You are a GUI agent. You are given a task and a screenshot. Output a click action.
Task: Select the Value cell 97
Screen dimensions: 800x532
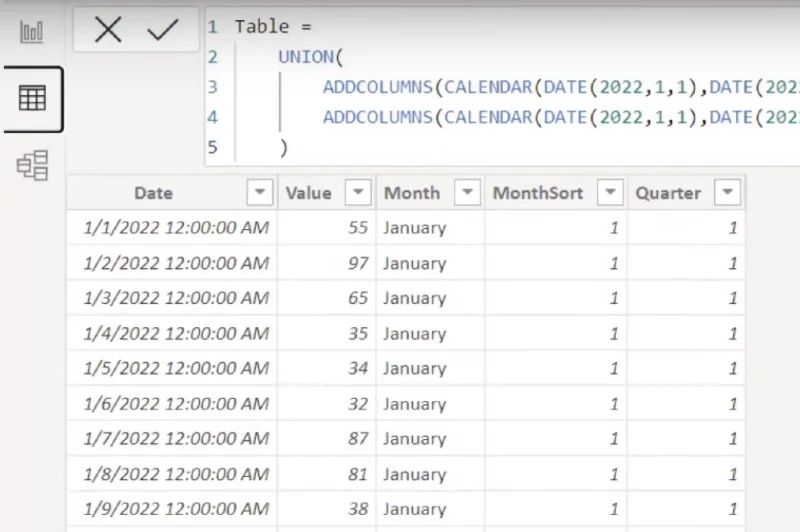pyautogui.click(x=327, y=263)
